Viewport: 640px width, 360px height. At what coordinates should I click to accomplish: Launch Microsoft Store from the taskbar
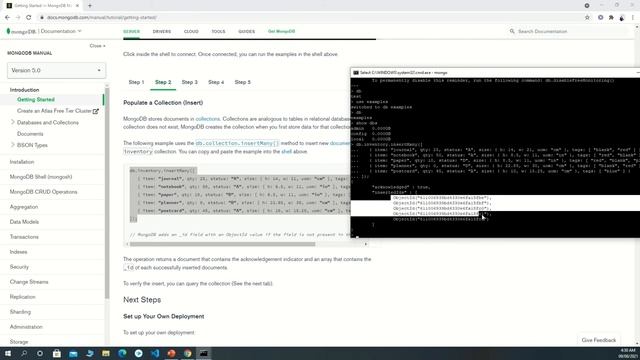[57, 353]
